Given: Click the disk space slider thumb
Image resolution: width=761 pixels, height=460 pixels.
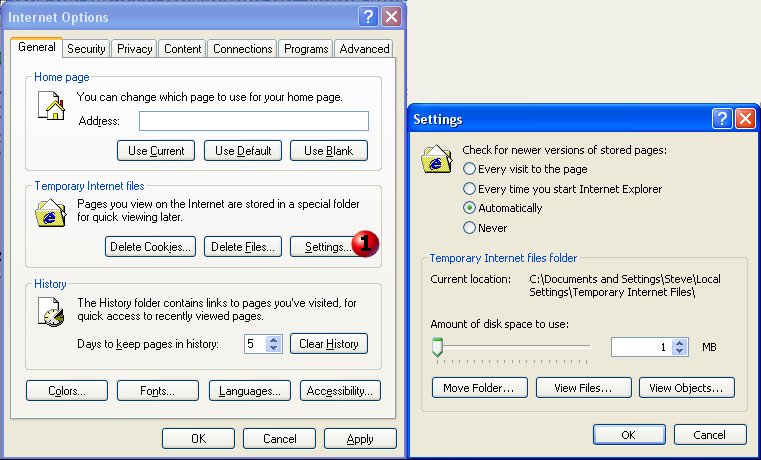Looking at the screenshot, I should pyautogui.click(x=437, y=347).
